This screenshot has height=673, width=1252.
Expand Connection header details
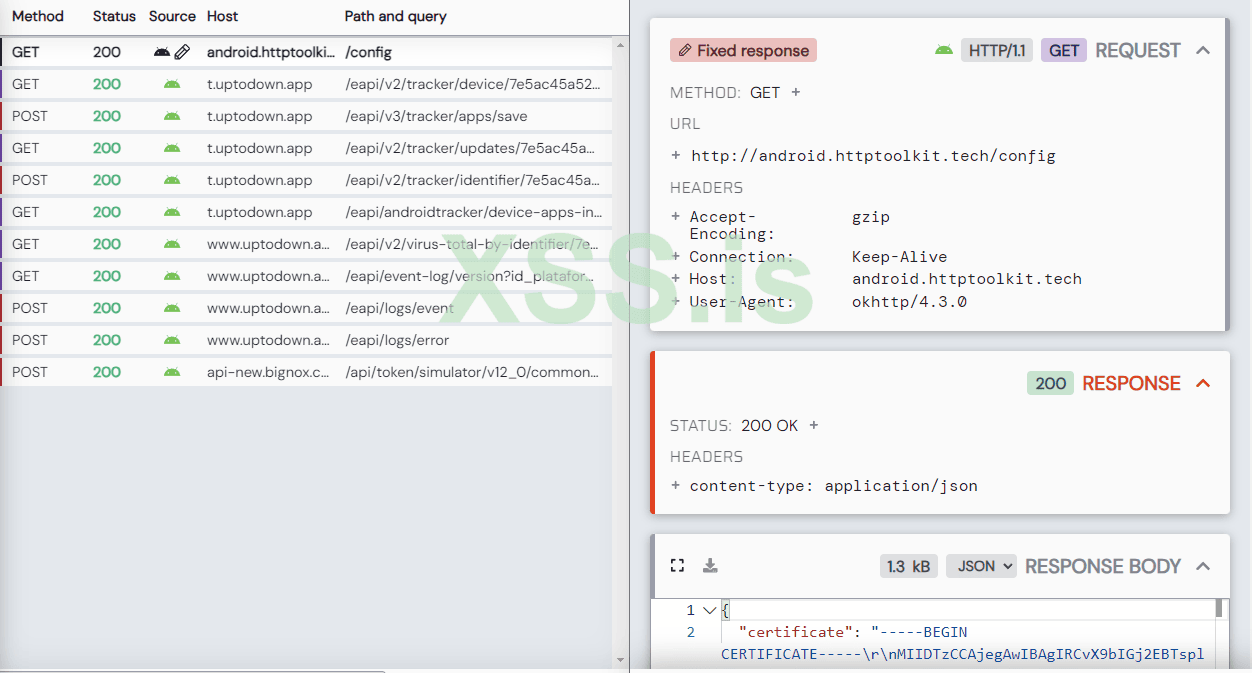(676, 257)
